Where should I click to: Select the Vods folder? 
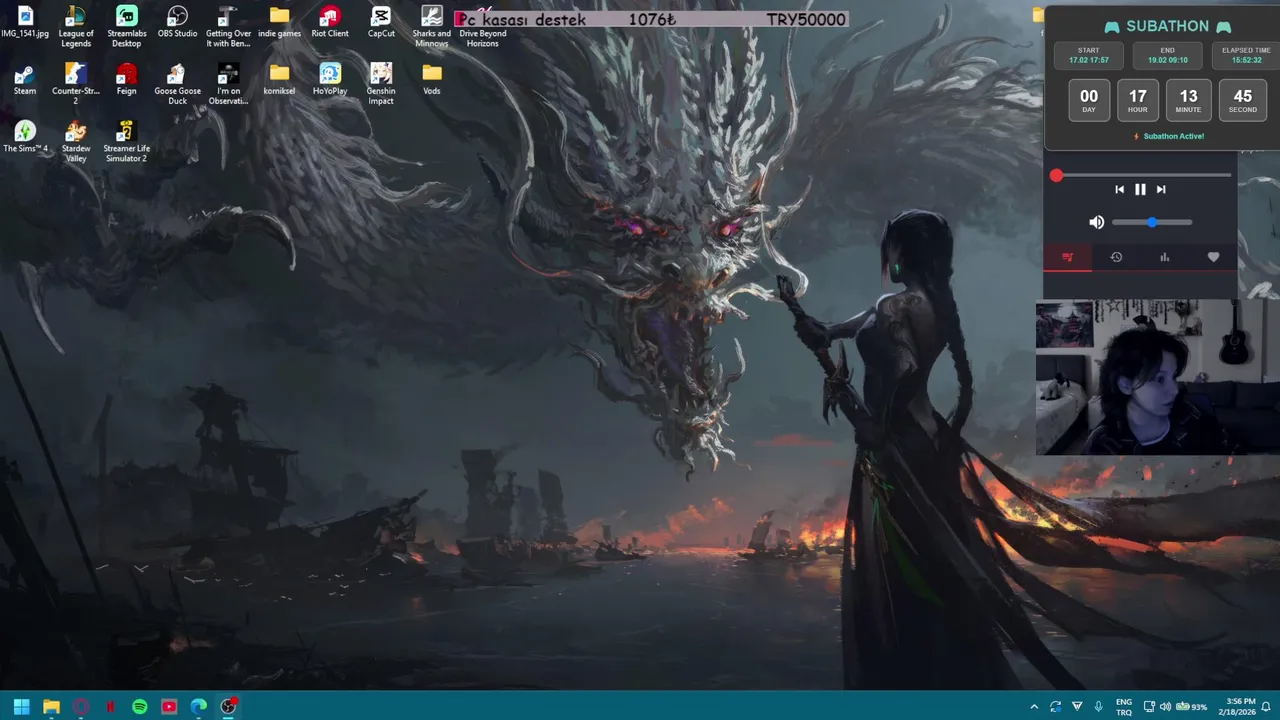coord(432,80)
